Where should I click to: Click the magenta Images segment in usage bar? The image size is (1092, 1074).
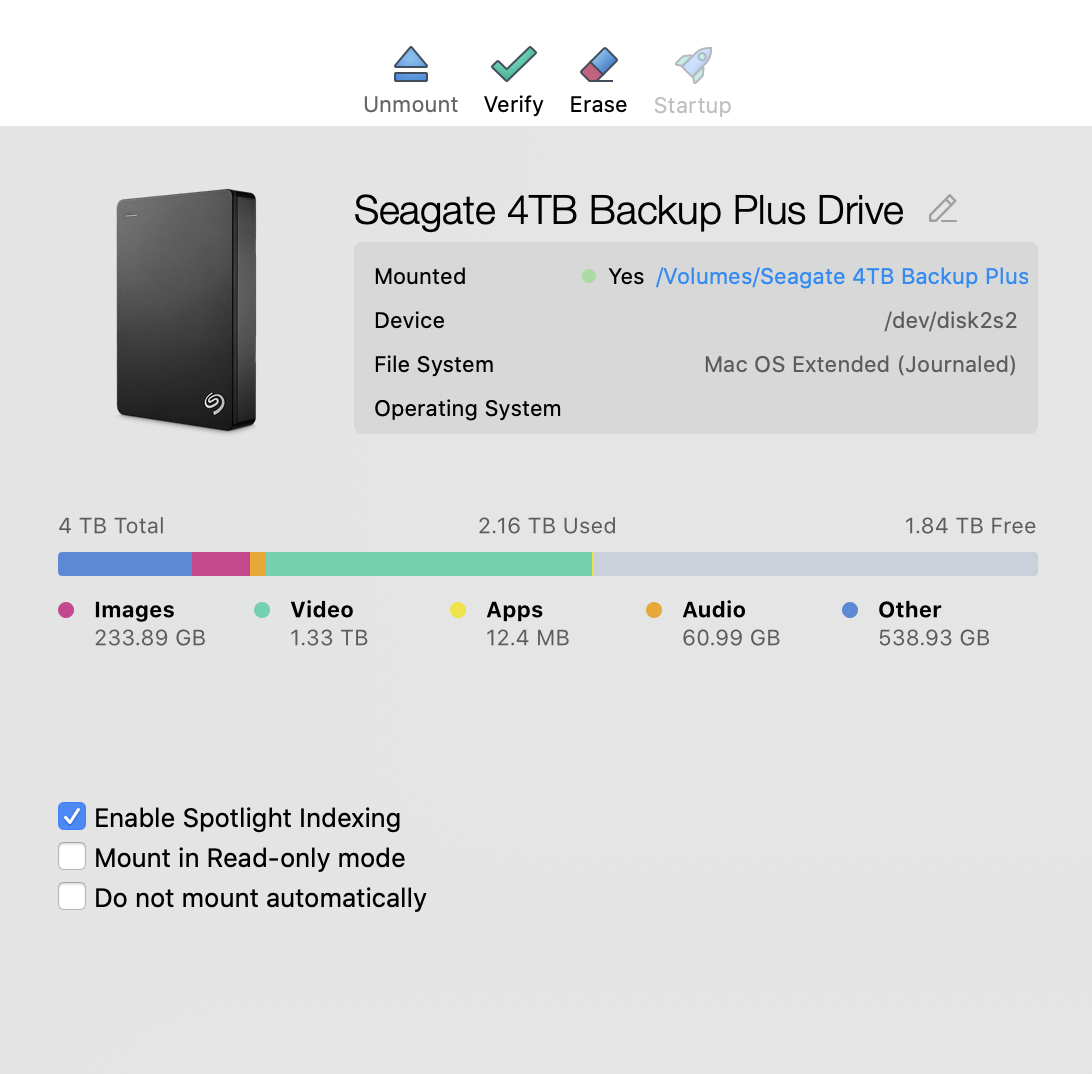(221, 564)
